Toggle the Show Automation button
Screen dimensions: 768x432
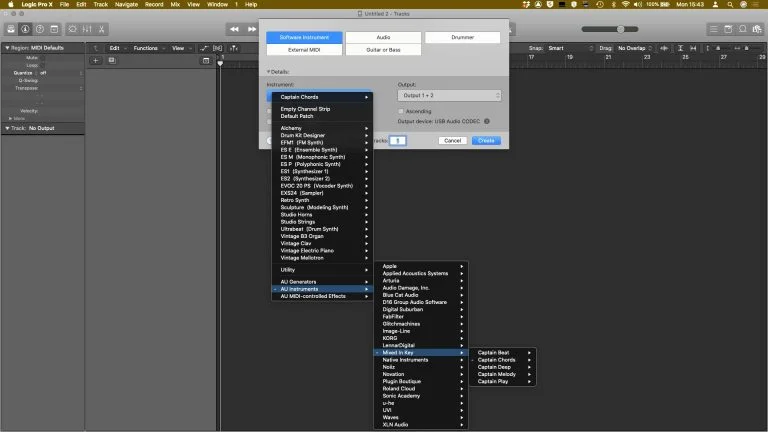pyautogui.click(x=204, y=48)
